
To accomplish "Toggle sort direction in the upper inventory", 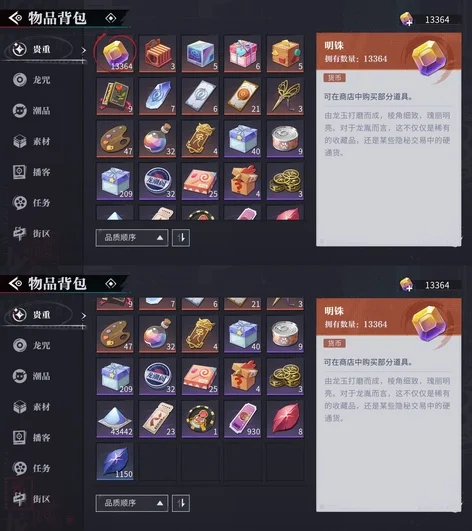I will [181, 238].
